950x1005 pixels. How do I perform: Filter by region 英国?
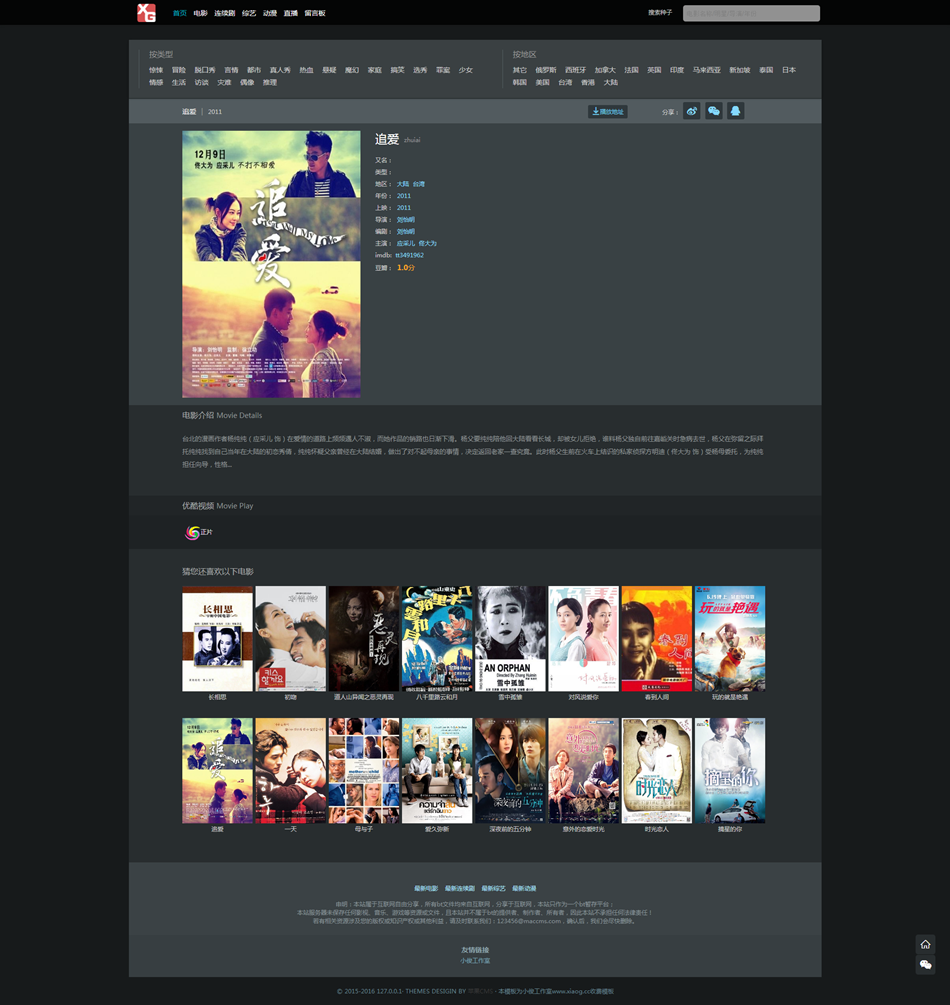pyautogui.click(x=654, y=71)
